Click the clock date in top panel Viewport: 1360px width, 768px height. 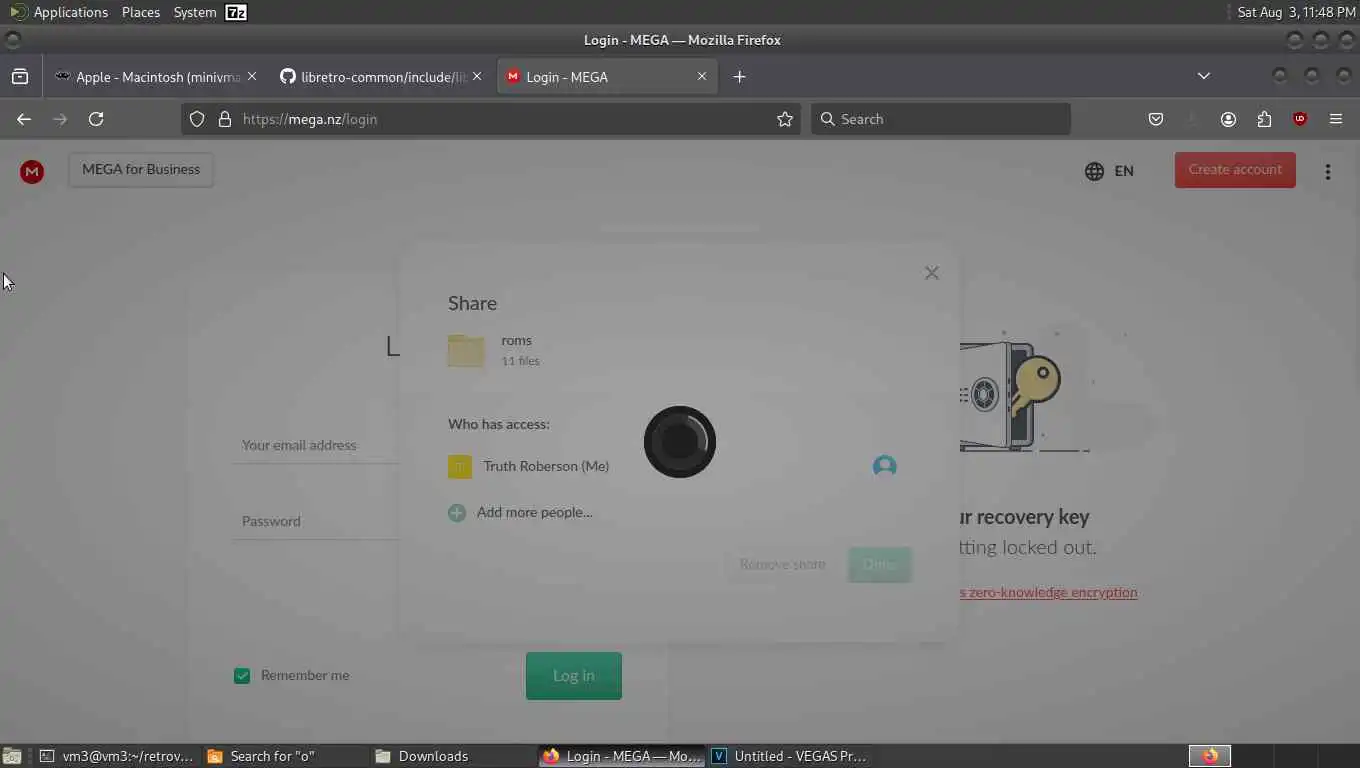(1296, 12)
